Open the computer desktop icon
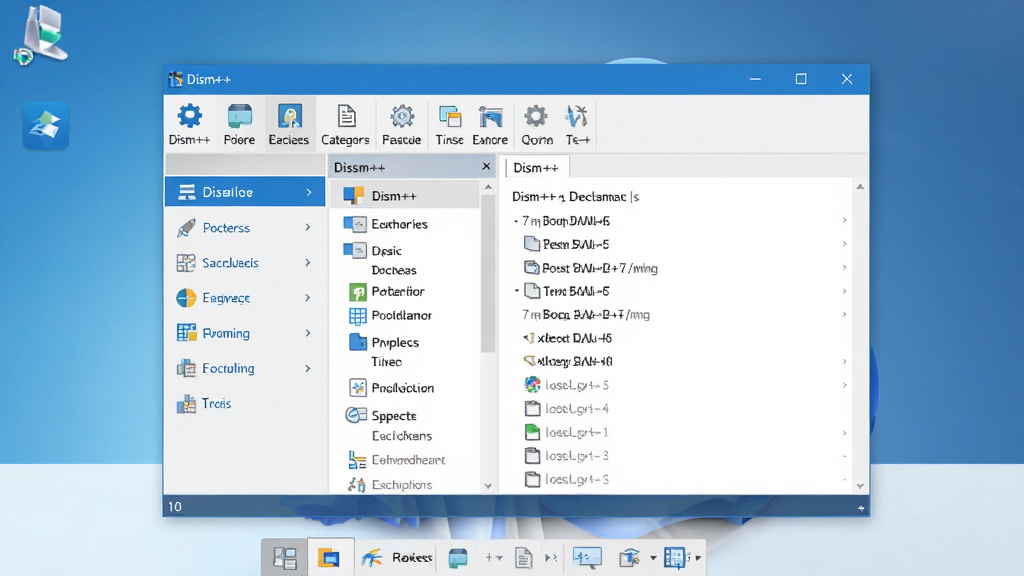Viewport: 1024px width, 576px height. tap(42, 35)
